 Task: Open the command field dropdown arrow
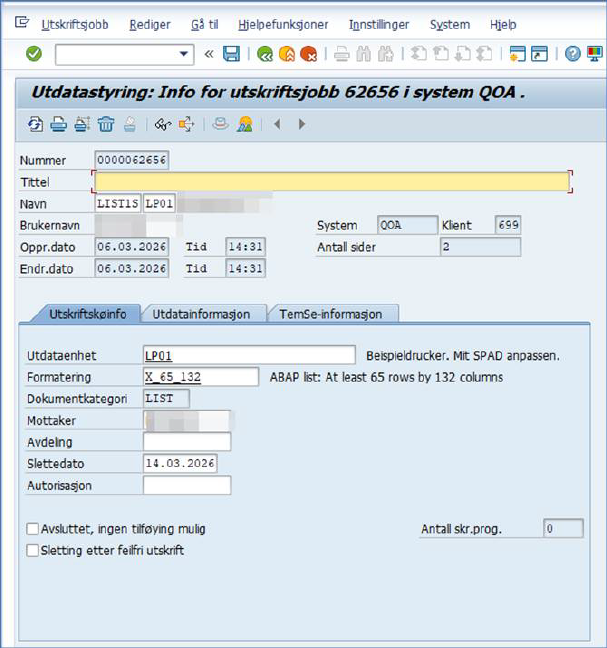tap(183, 54)
